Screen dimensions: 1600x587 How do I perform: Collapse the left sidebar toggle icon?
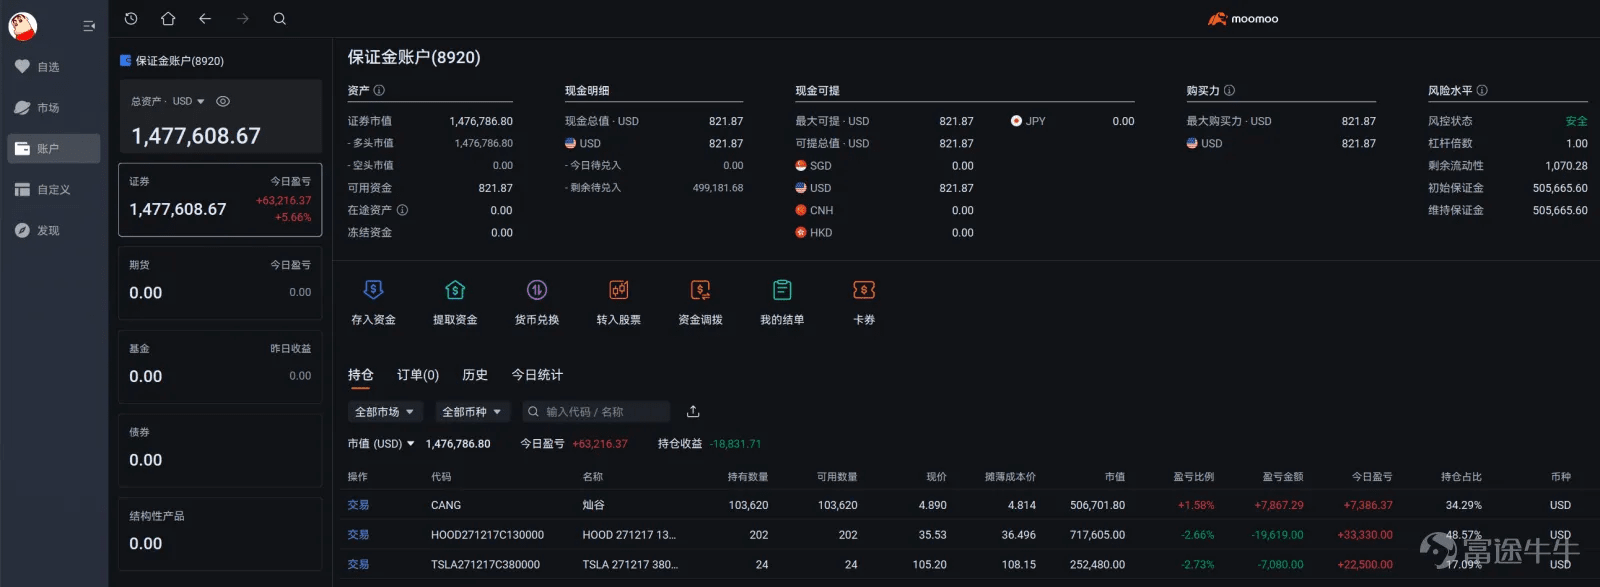pyautogui.click(x=89, y=26)
